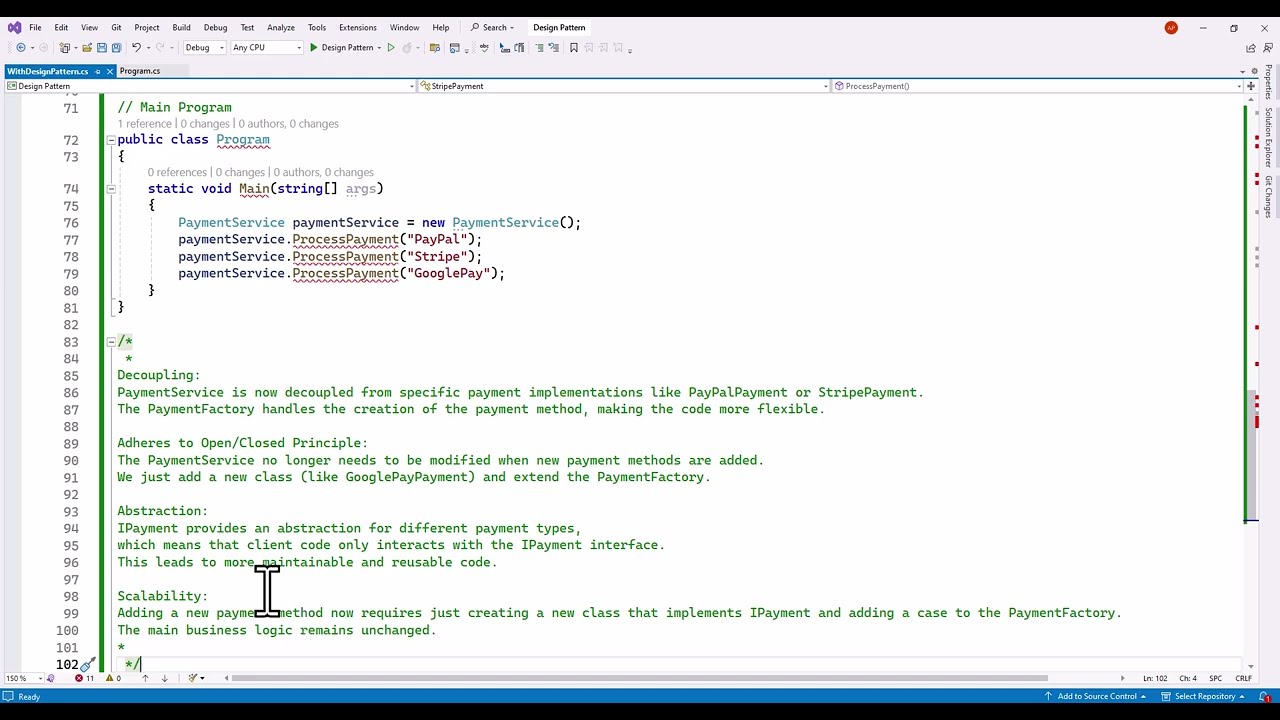The width and height of the screenshot is (1280, 720).
Task: Click the split editor plus icon
Action: [x=1250, y=86]
